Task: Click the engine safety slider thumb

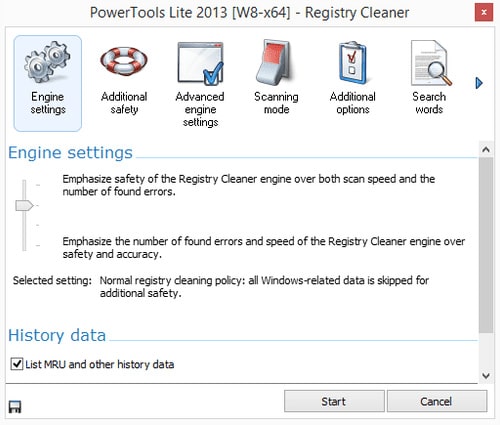Action: coord(24,206)
